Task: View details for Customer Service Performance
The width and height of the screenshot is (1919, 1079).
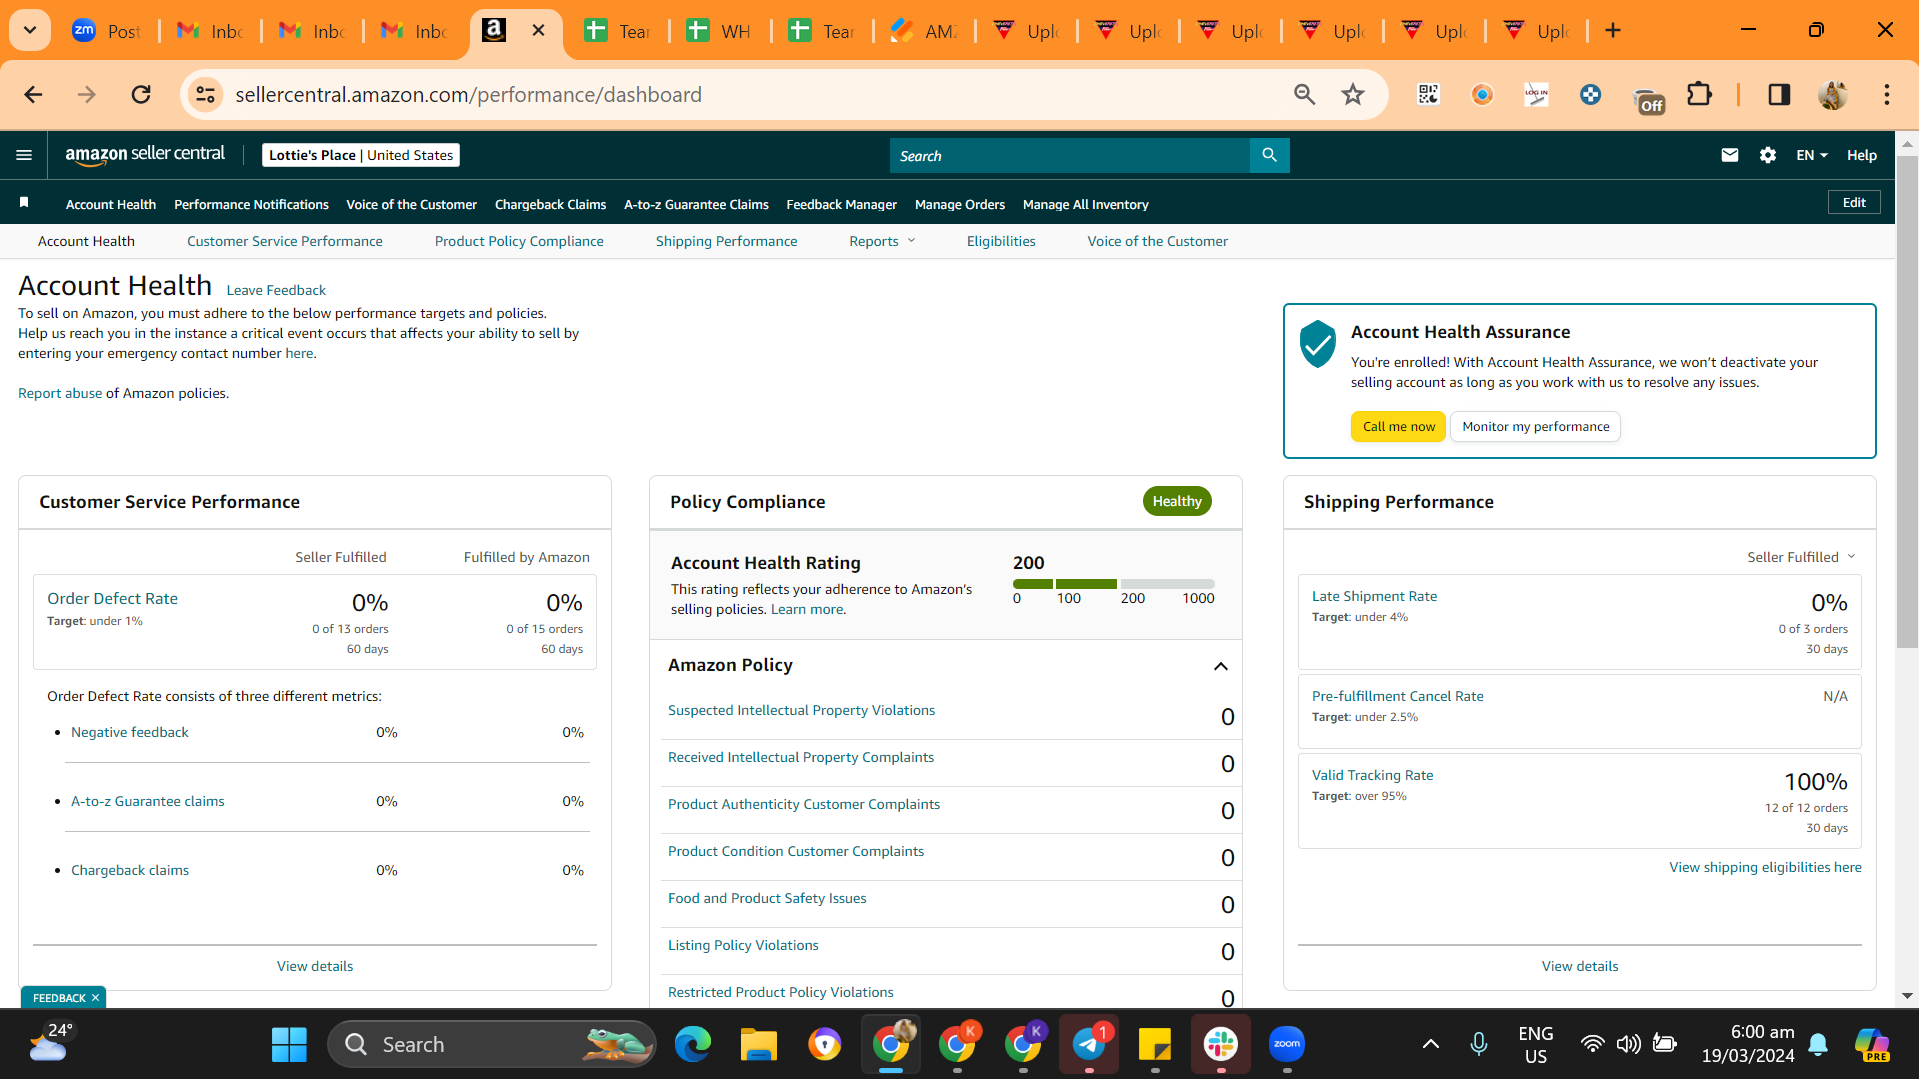Action: pos(315,966)
